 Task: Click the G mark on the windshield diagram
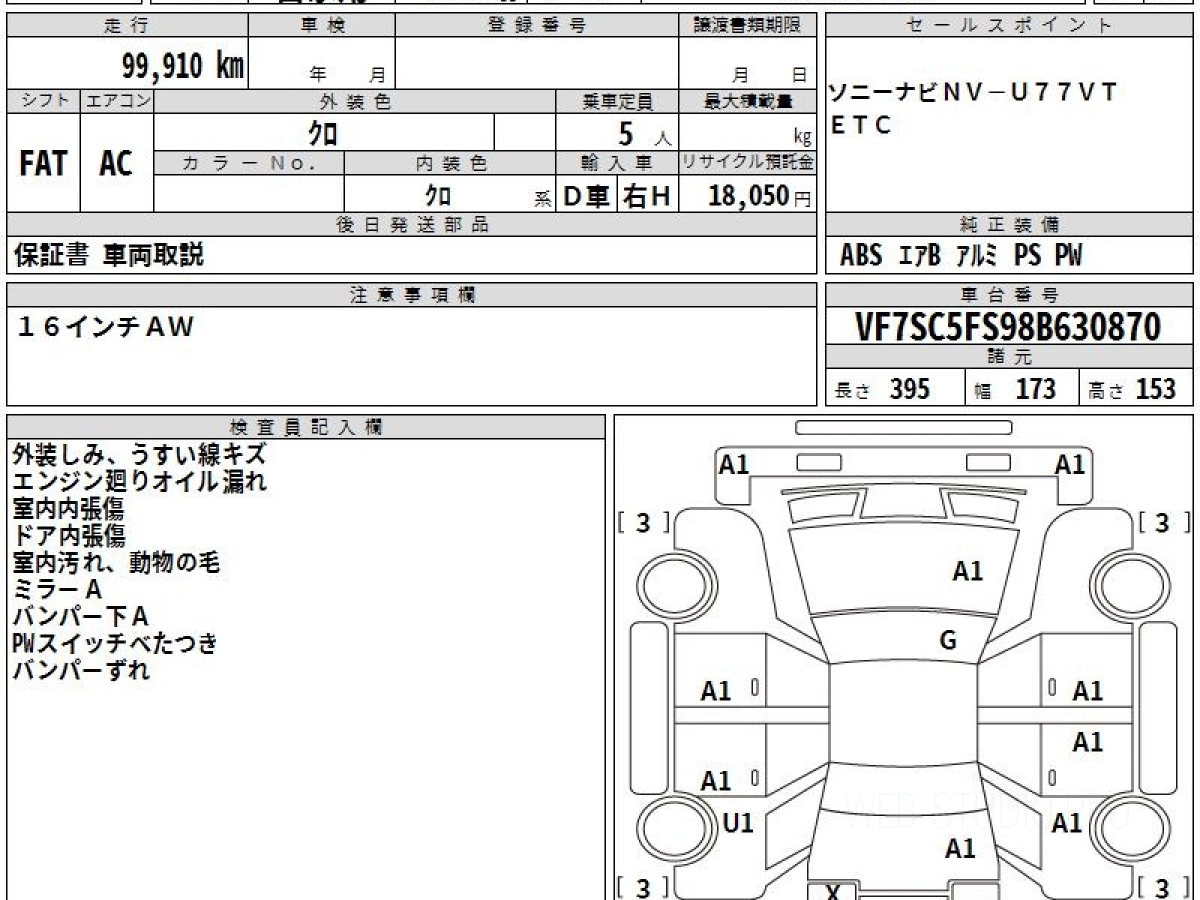(948, 641)
